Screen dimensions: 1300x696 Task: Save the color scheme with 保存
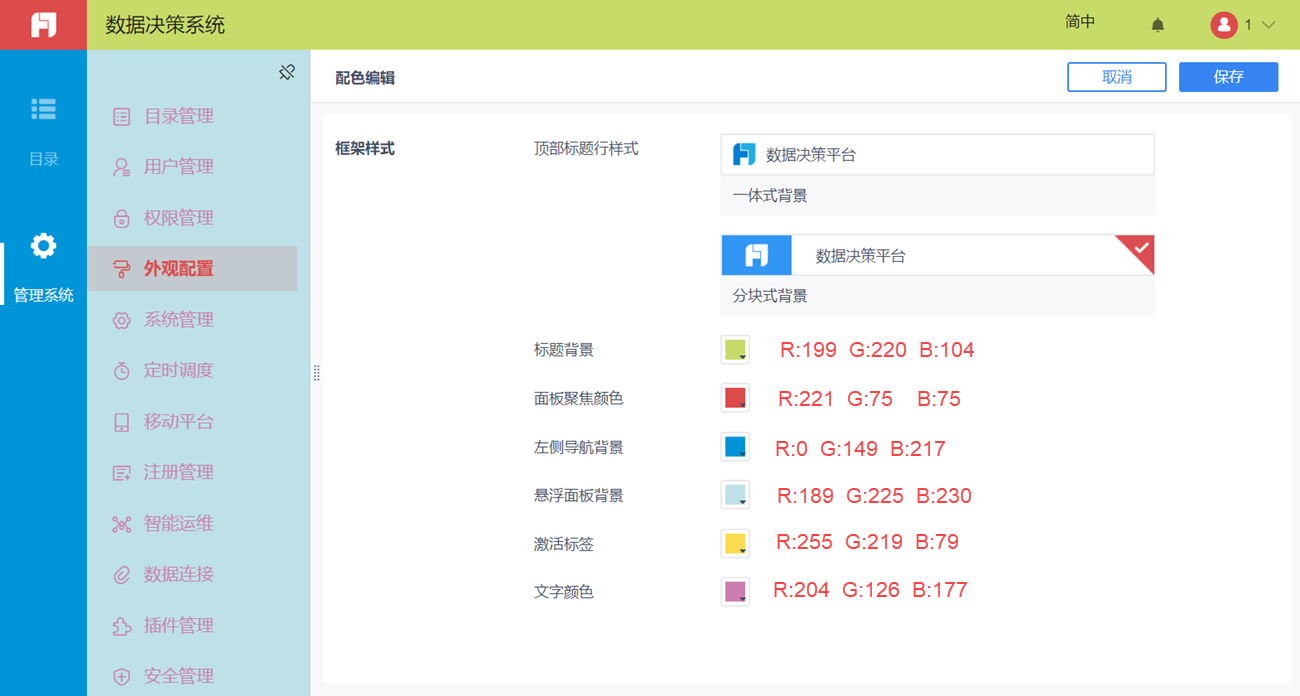[x=1228, y=77]
